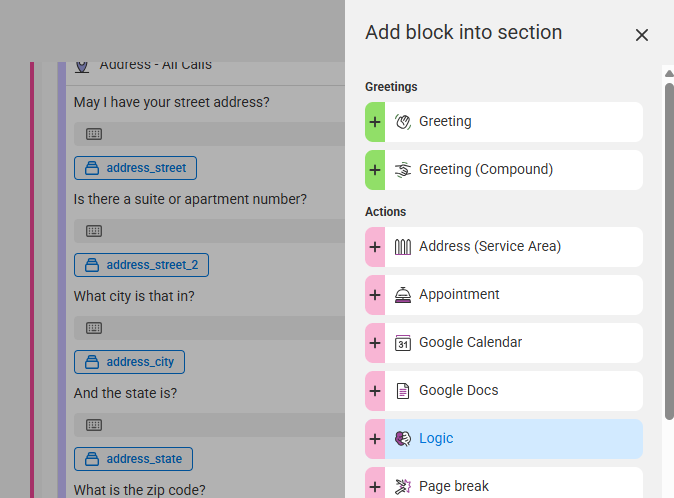674x498 pixels.
Task: Add an Appointment block with plus icon
Action: point(375,295)
